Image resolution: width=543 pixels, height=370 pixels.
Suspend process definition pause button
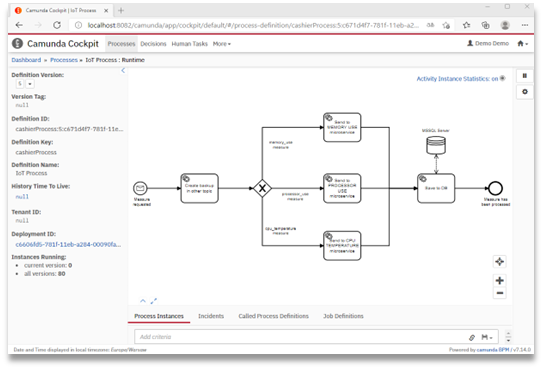(525, 76)
